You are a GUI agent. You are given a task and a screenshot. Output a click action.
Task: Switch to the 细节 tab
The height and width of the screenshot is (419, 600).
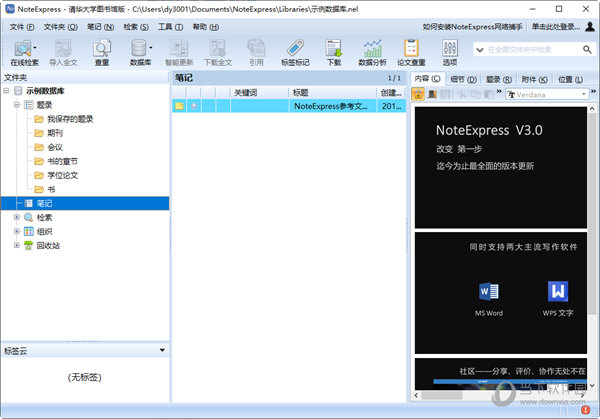click(x=461, y=77)
